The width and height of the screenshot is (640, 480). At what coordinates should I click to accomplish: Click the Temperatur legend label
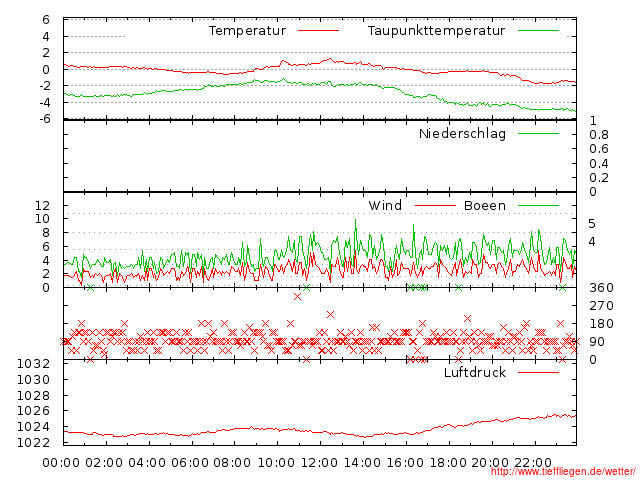click(247, 31)
